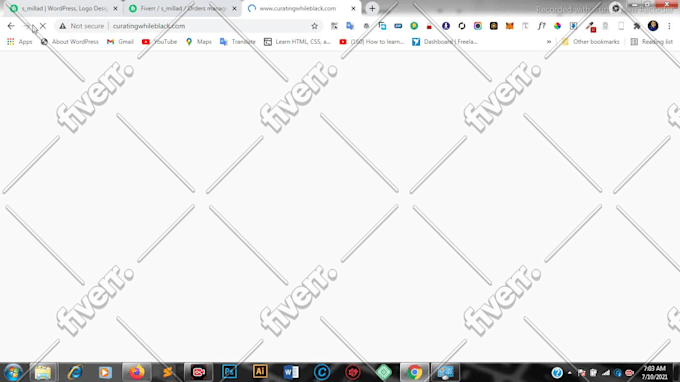
Task: Open the Maps bookmark
Action: tap(198, 42)
